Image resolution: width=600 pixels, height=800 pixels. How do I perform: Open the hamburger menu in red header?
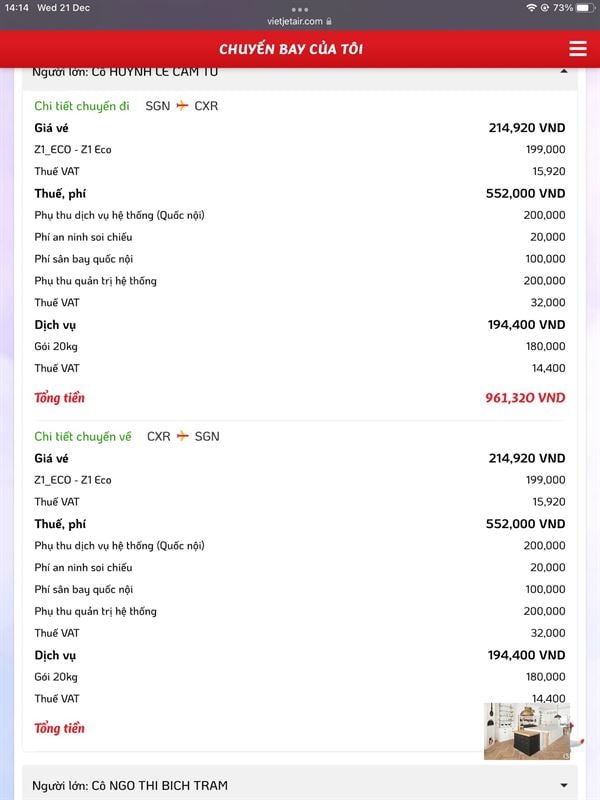(x=577, y=49)
